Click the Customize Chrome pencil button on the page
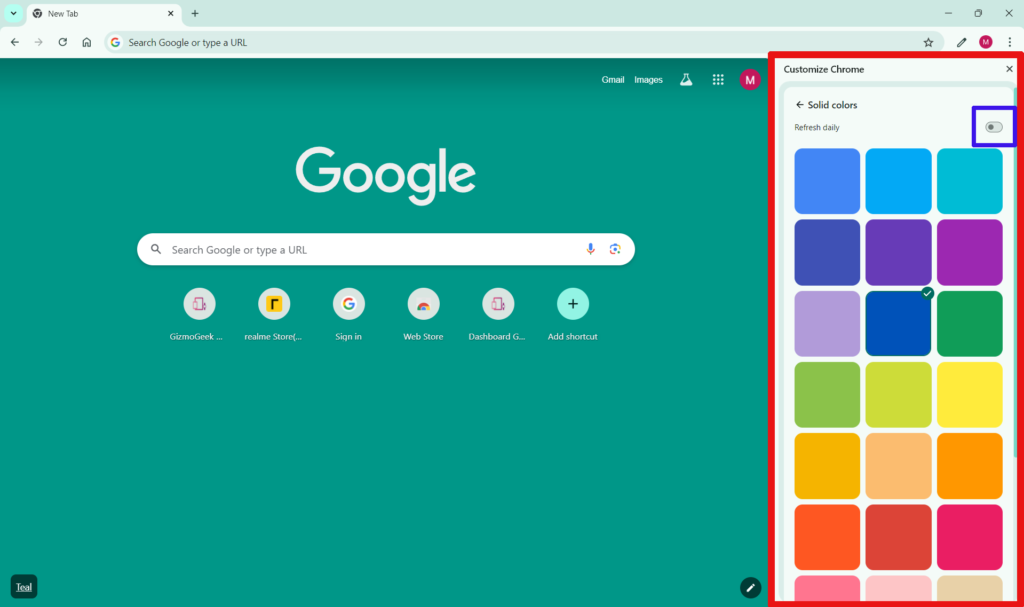Image resolution: width=1024 pixels, height=607 pixels. pyautogui.click(x=750, y=587)
